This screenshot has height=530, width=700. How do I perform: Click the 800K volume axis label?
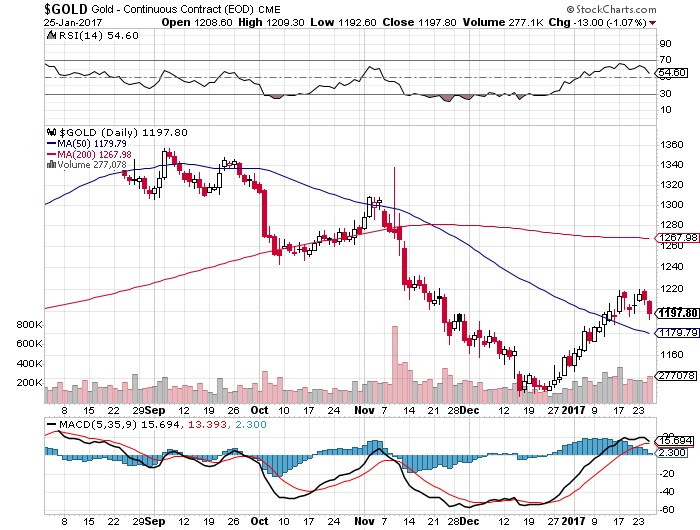pyautogui.click(x=29, y=325)
